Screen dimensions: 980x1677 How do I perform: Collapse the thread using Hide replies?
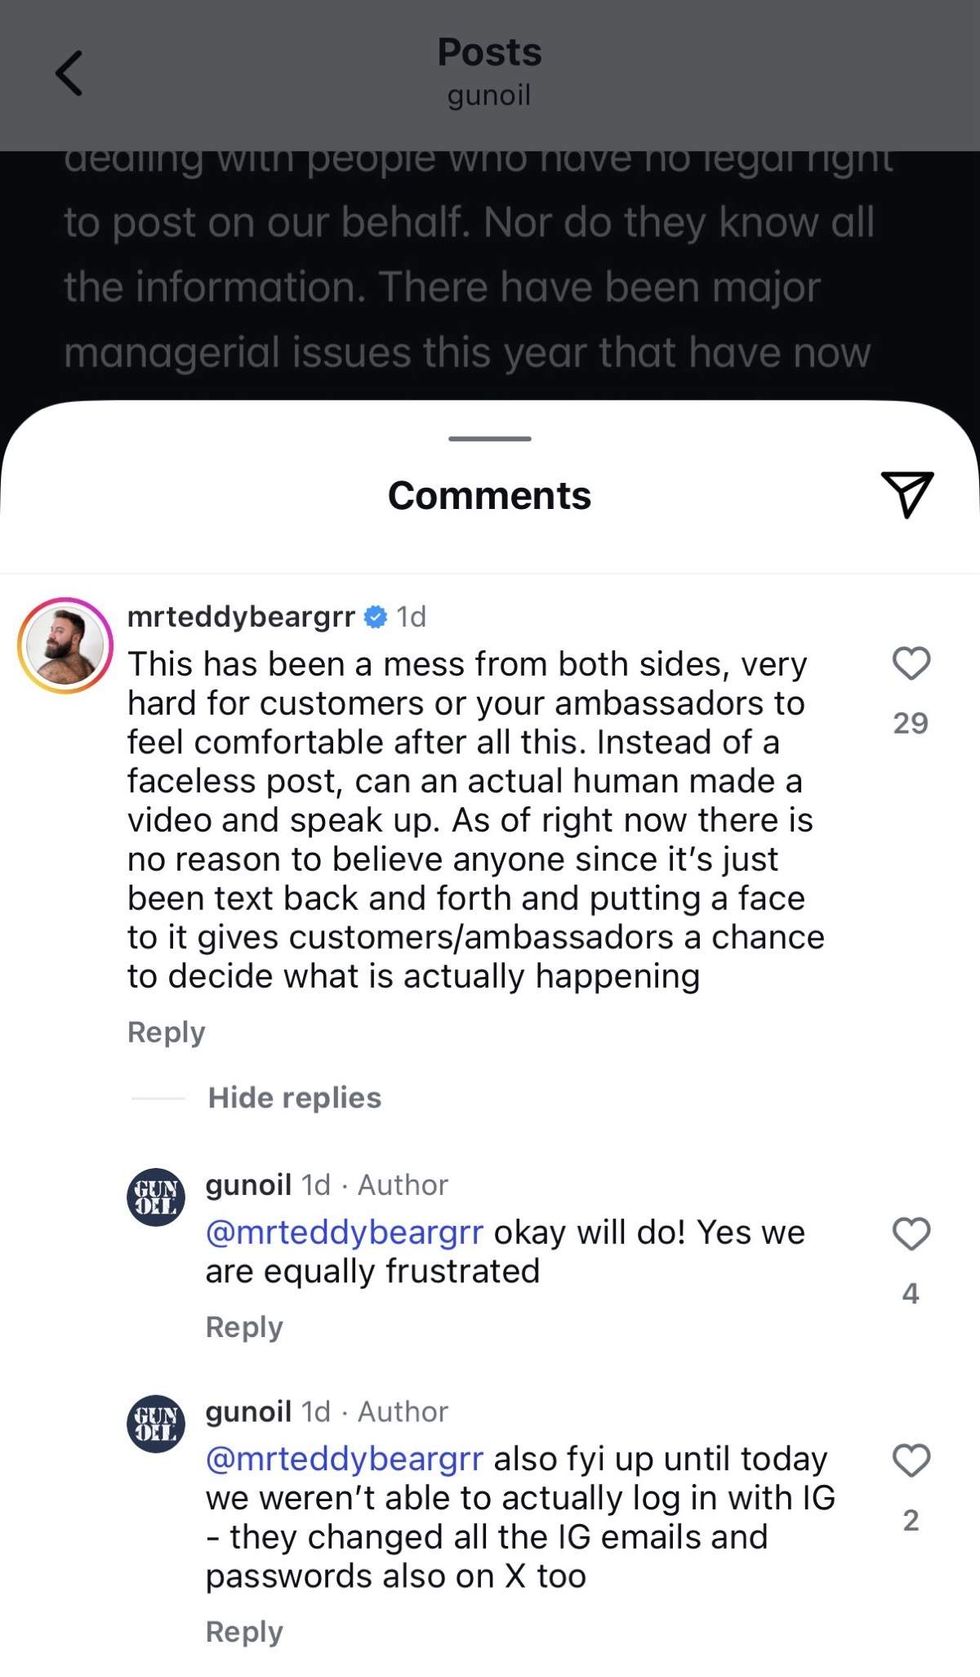(294, 1097)
